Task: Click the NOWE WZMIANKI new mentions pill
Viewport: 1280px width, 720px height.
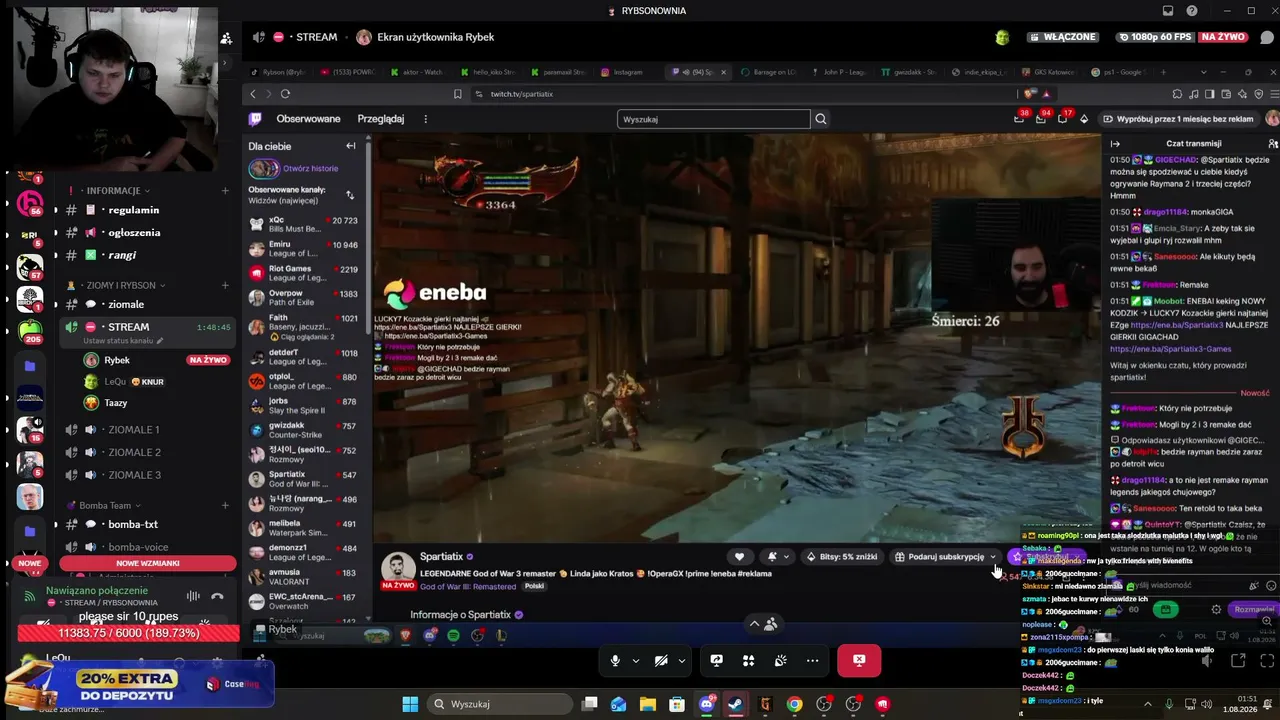Action: coord(148,563)
